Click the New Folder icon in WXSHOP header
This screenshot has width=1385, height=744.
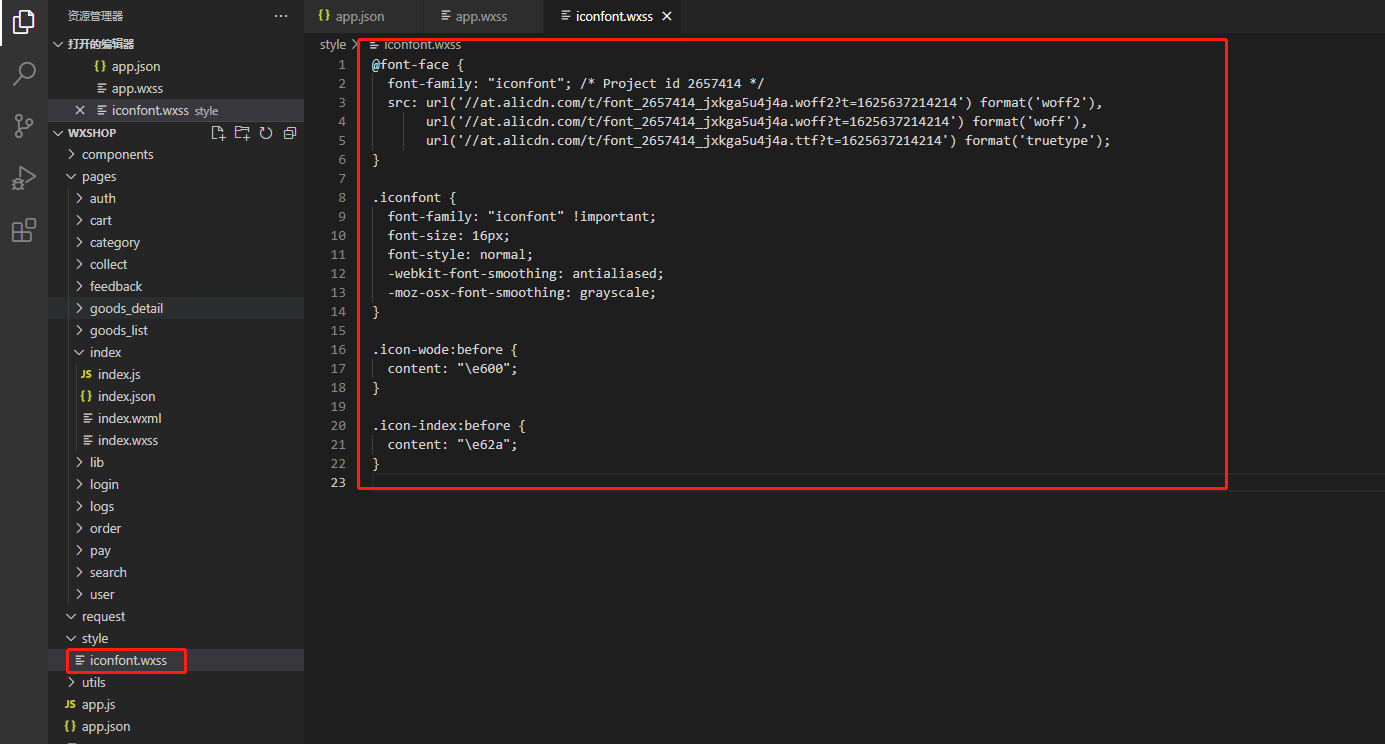pyautogui.click(x=242, y=133)
